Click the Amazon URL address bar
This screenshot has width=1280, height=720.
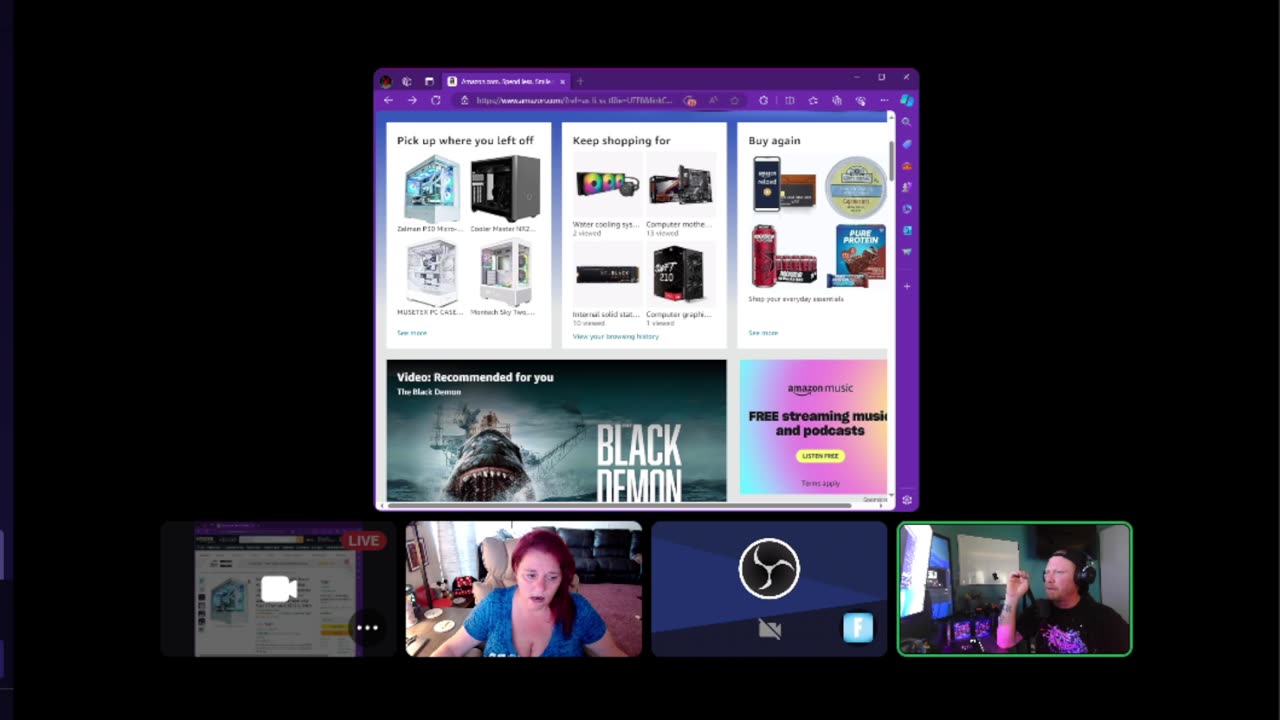(575, 100)
